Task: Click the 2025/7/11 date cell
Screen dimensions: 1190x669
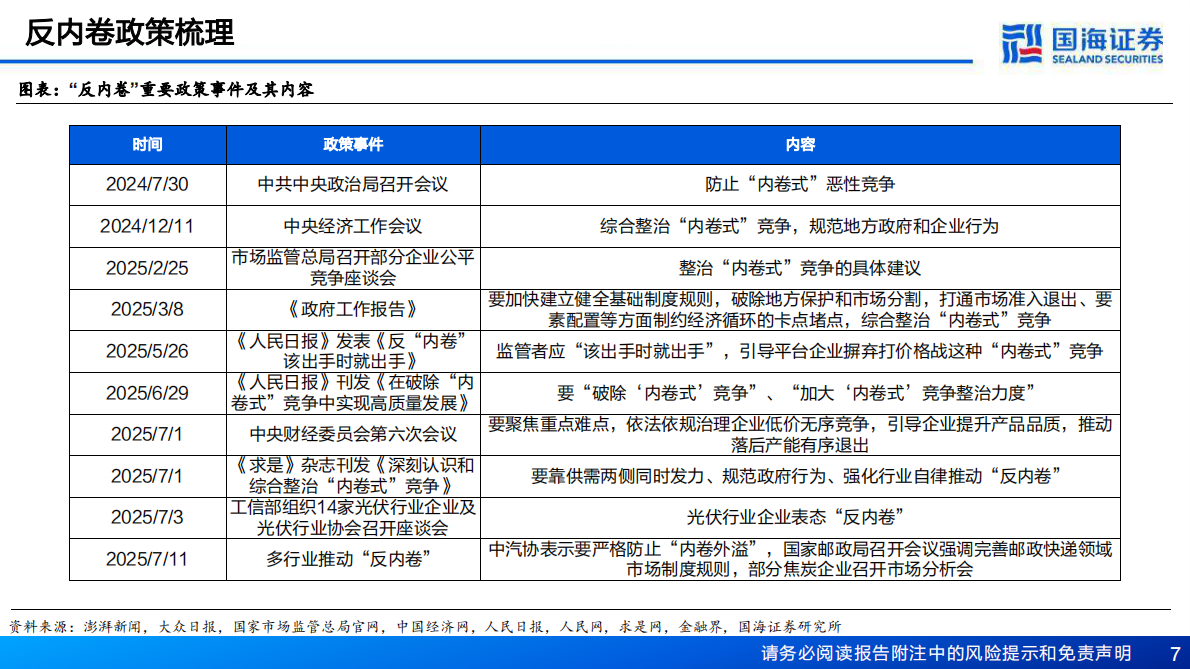Action: tap(148, 560)
